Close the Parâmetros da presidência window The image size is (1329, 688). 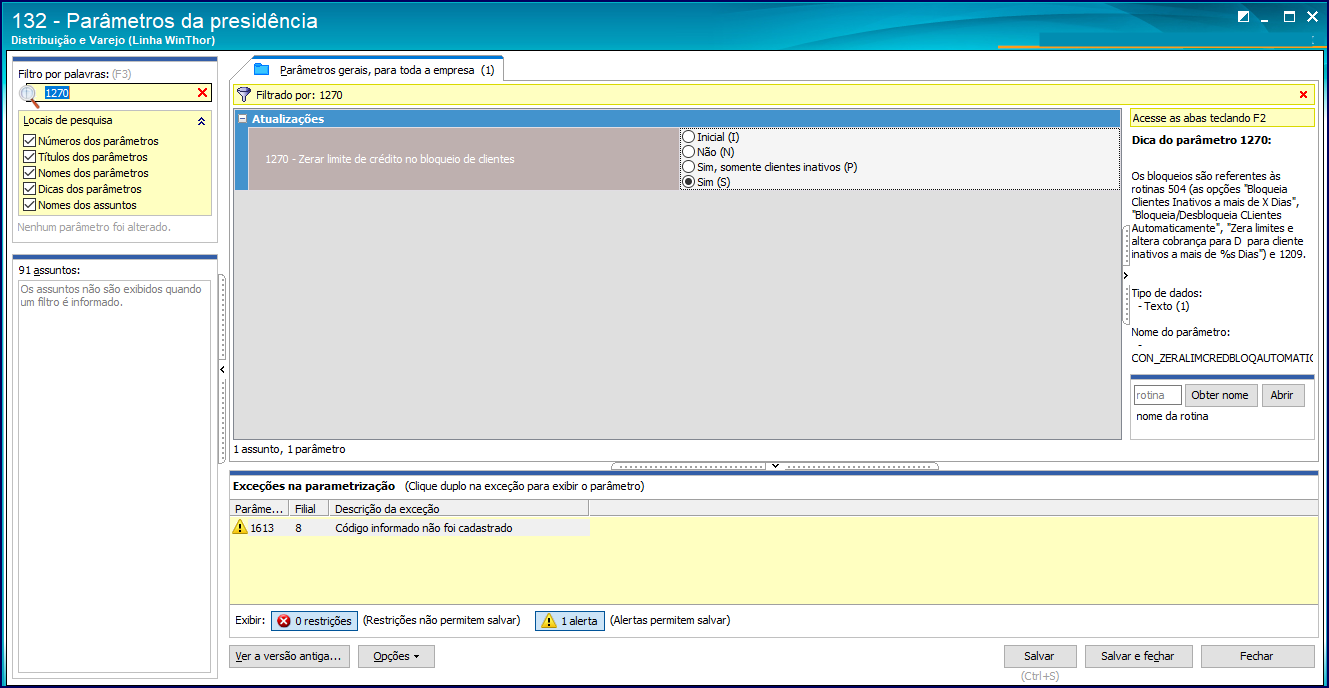(1312, 16)
